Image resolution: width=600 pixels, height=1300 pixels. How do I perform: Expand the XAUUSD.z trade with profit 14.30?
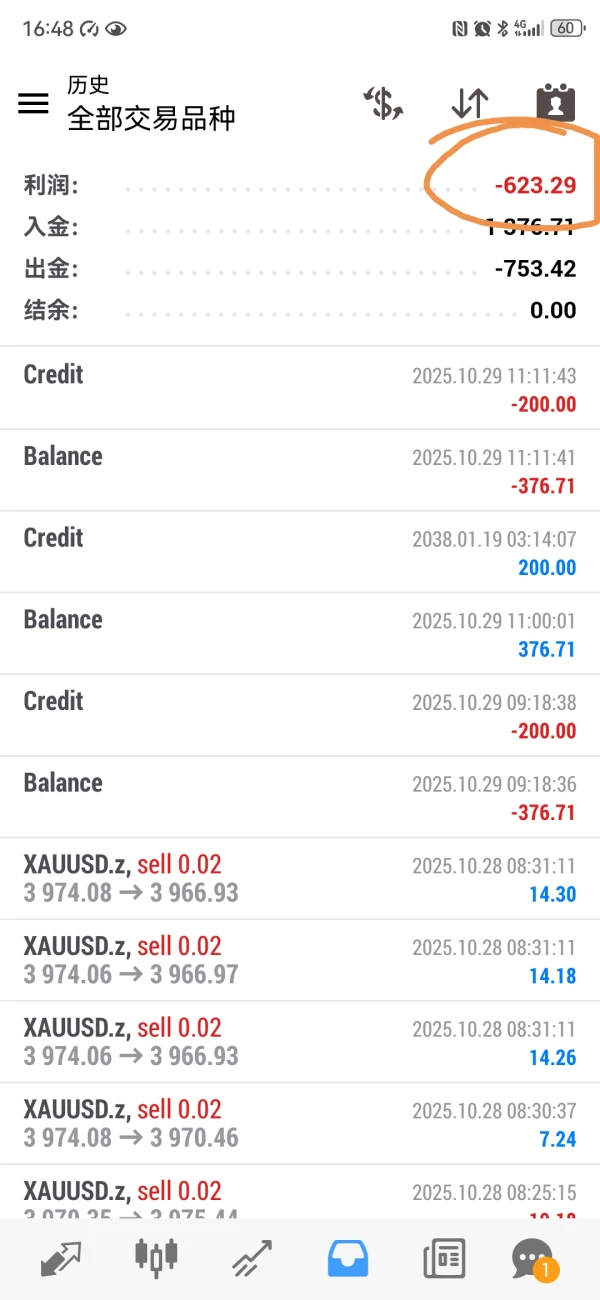[300, 878]
